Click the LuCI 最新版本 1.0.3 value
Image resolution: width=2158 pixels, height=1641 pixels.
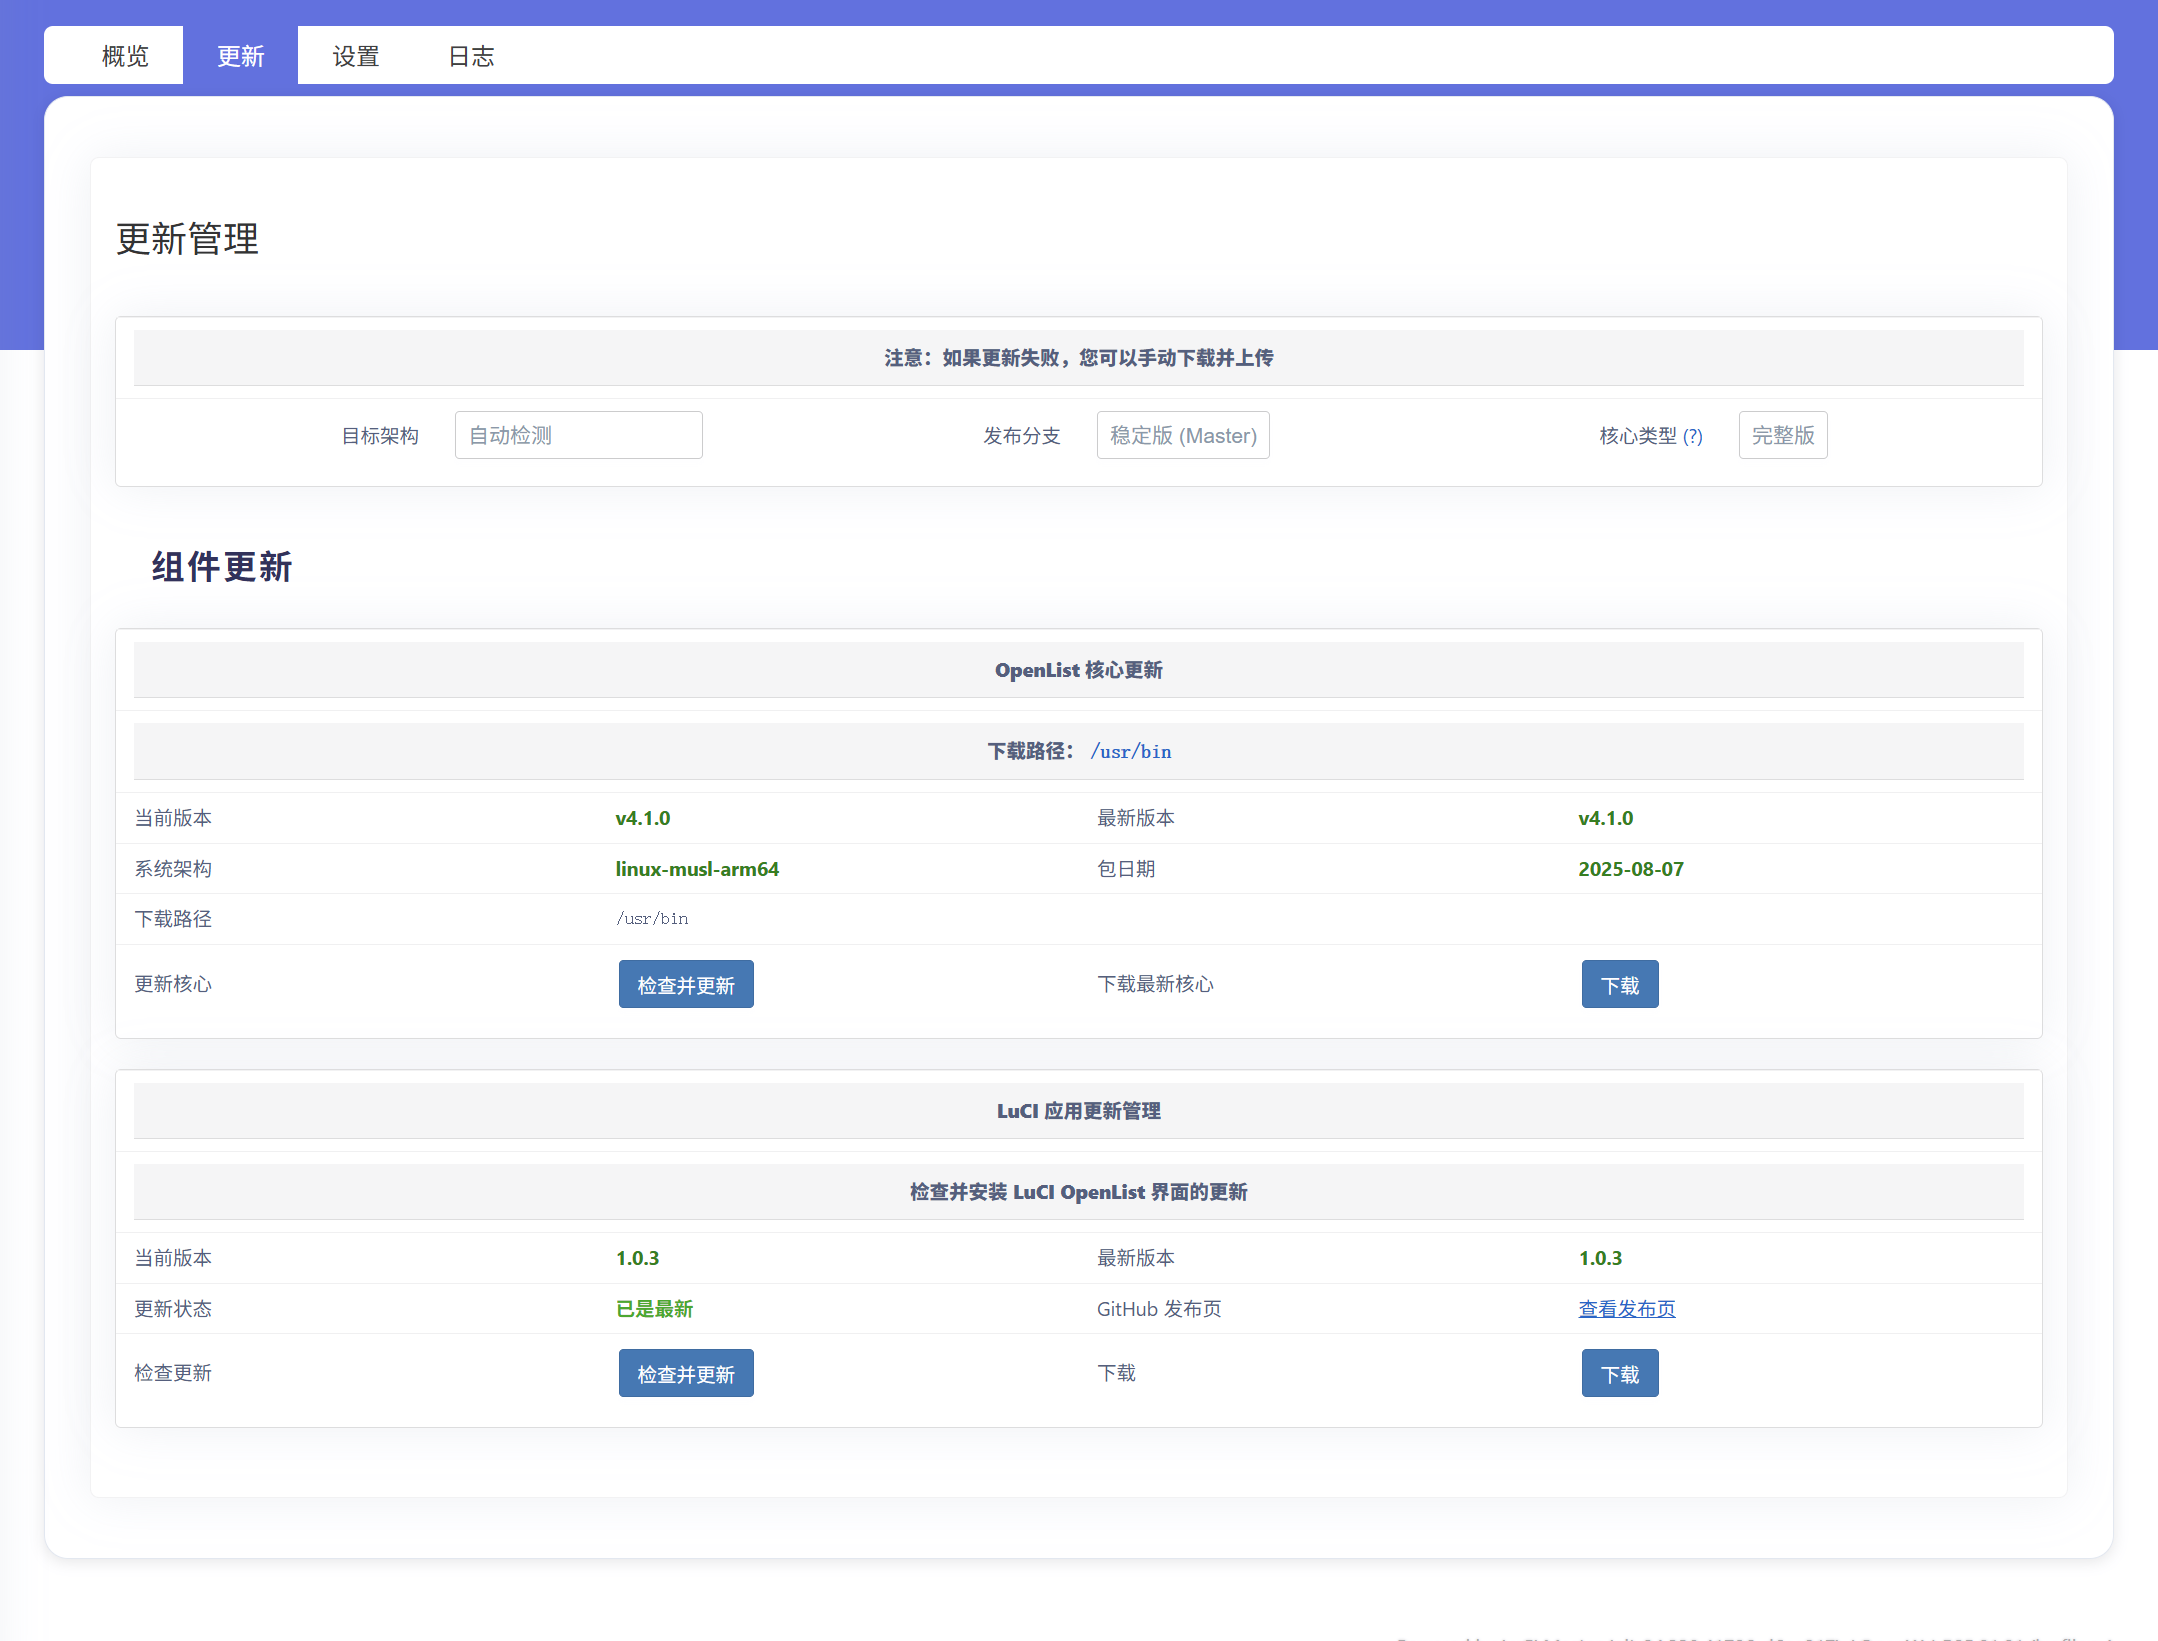pyautogui.click(x=1601, y=1258)
